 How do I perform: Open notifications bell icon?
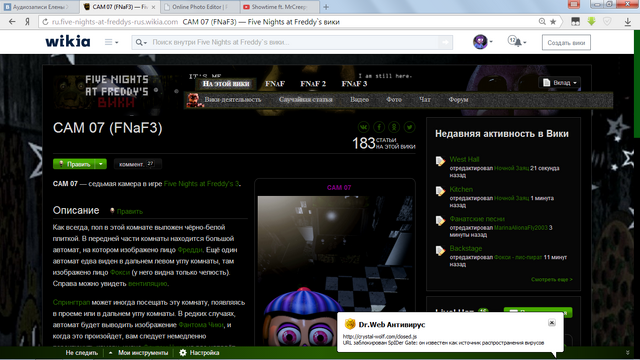517,42
